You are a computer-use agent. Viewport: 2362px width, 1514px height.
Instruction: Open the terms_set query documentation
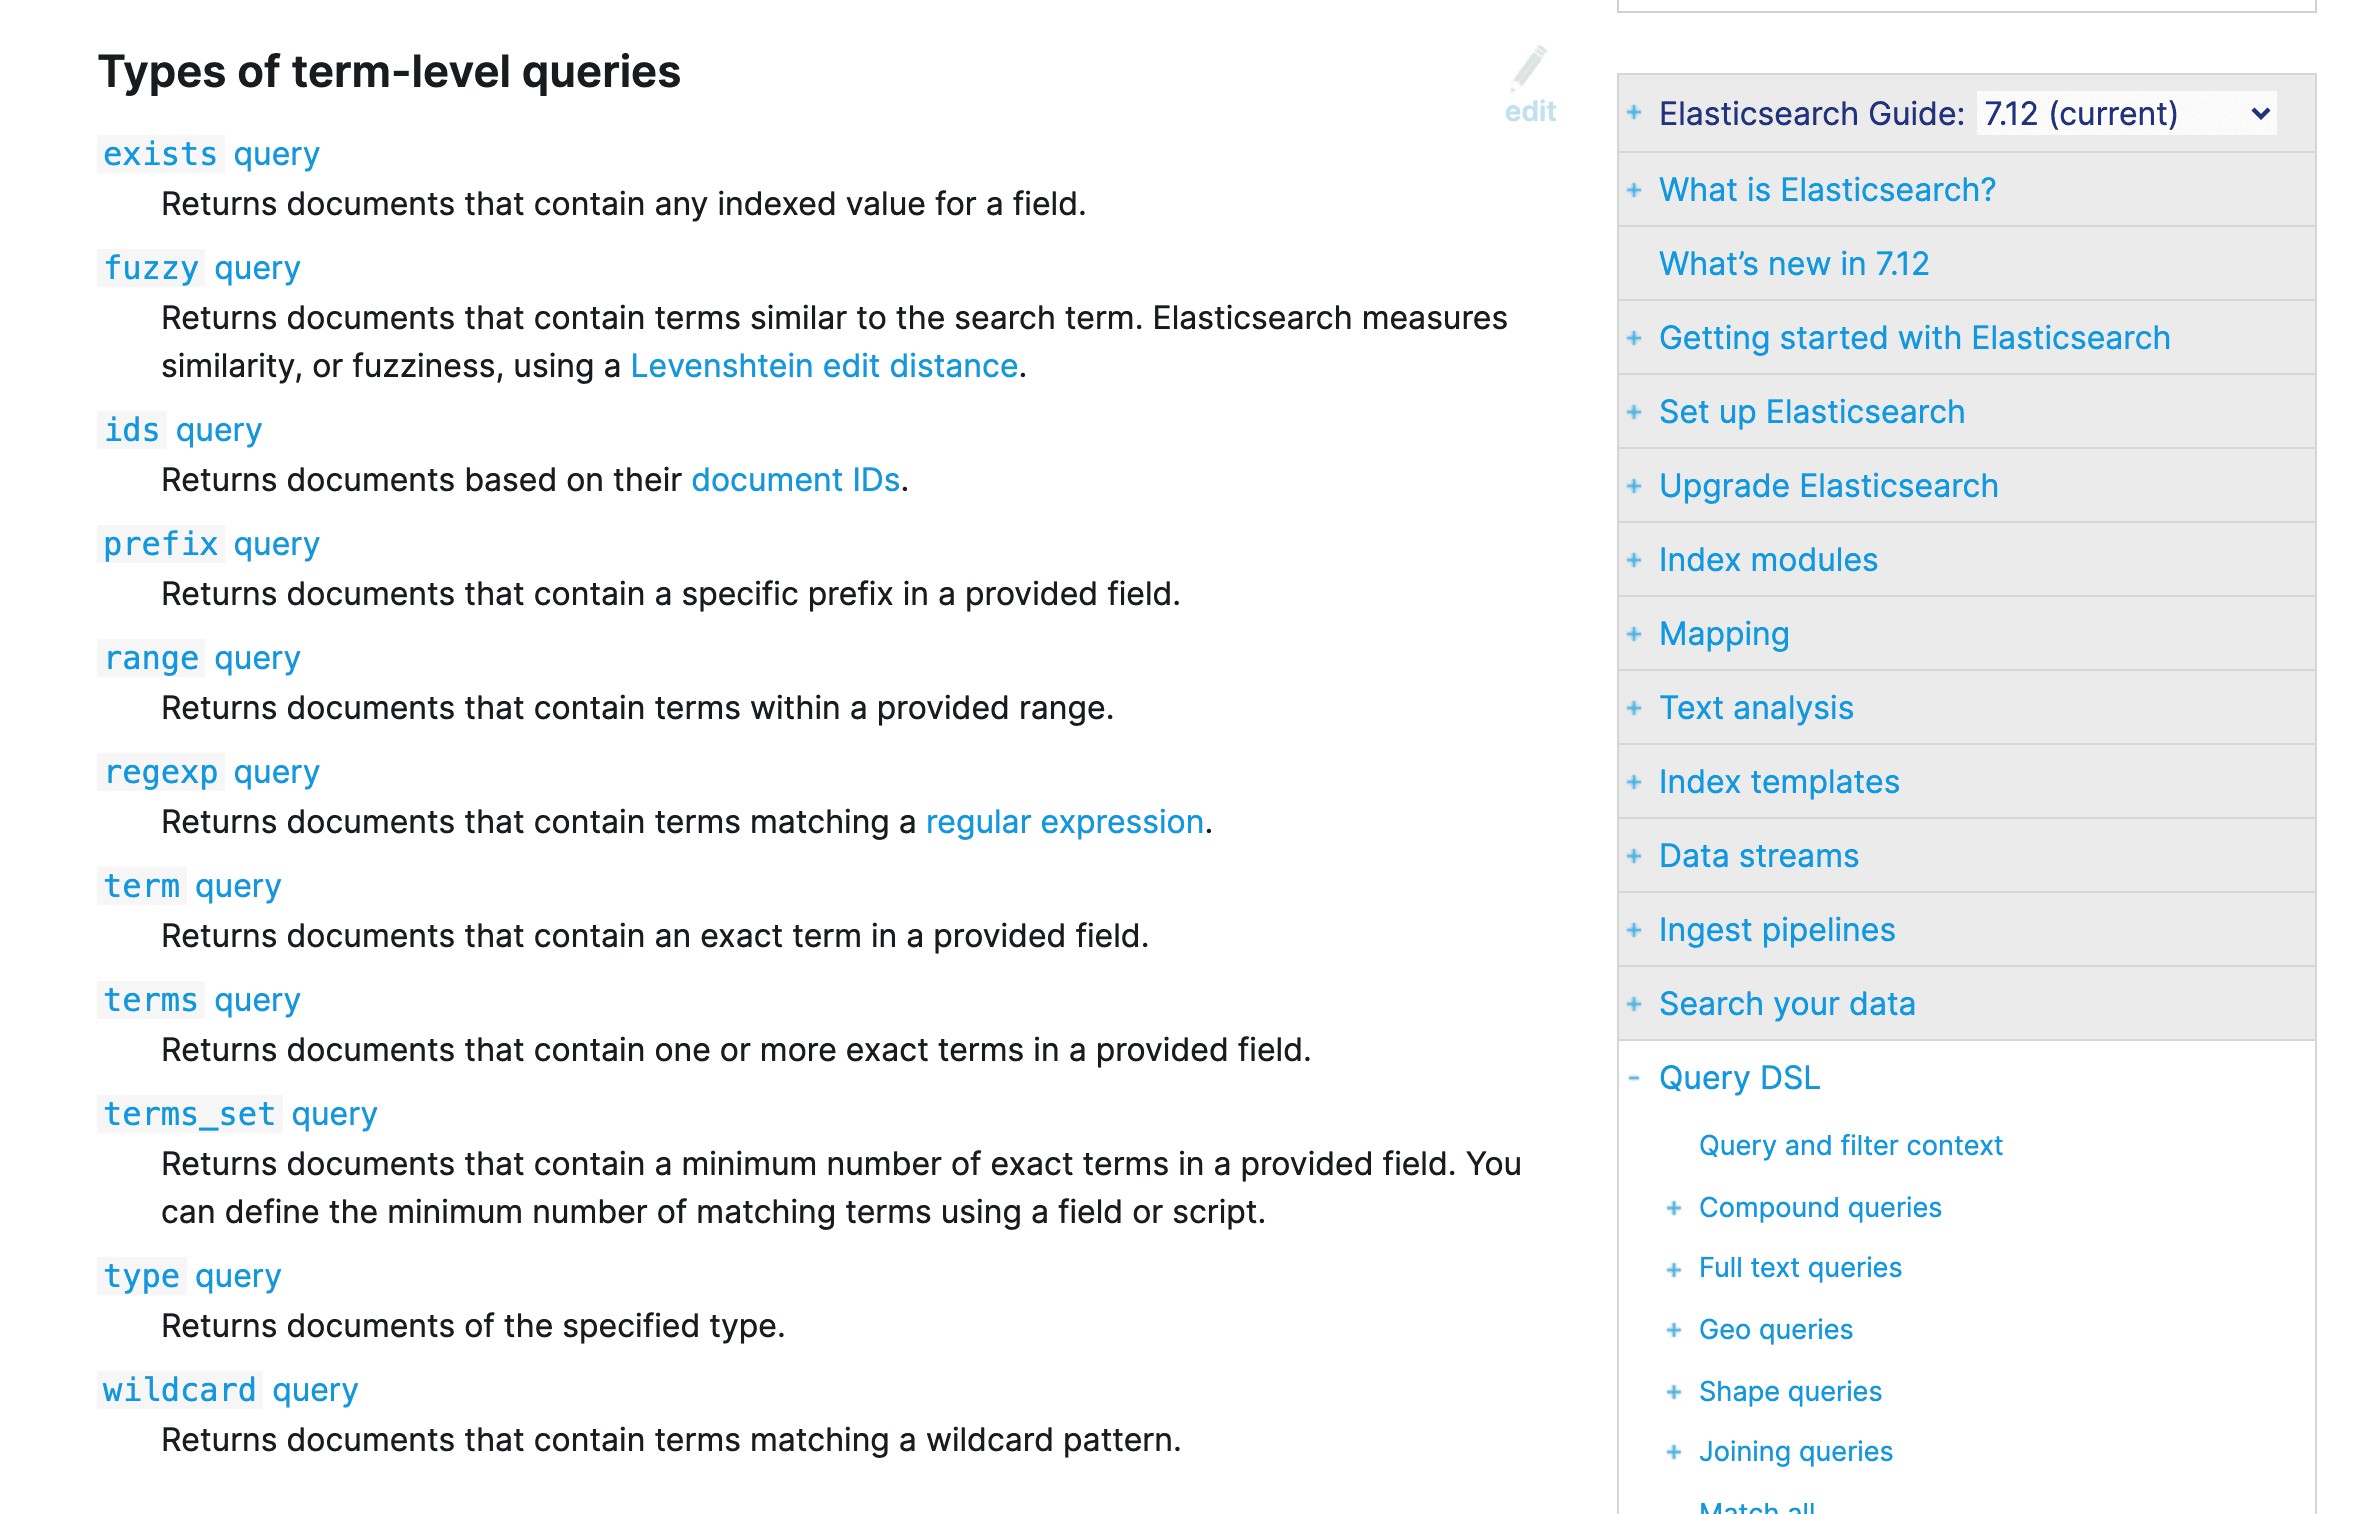[x=240, y=1113]
